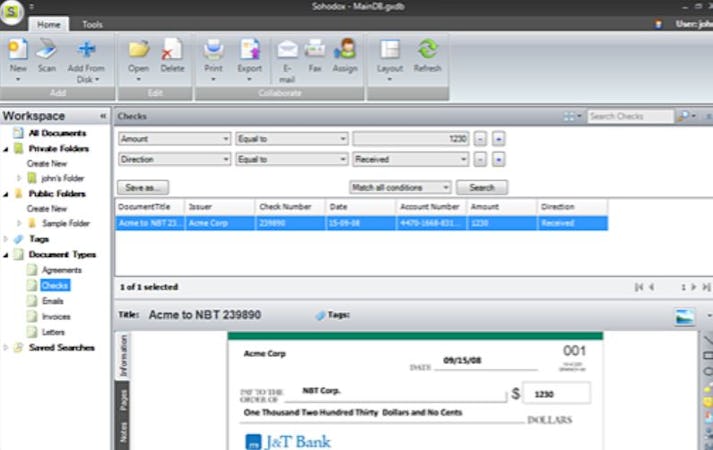
Task: Click the New document icon
Action: 18,50
